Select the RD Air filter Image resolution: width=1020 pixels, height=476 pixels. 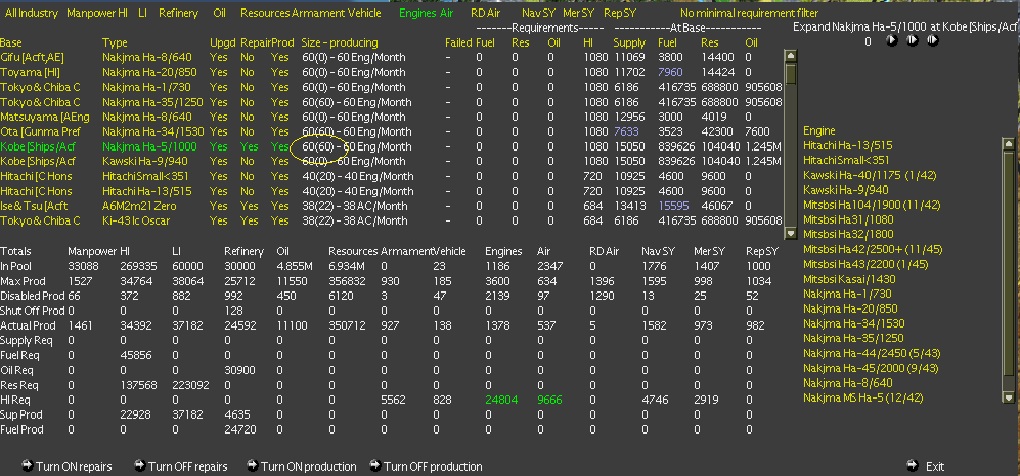pos(486,13)
